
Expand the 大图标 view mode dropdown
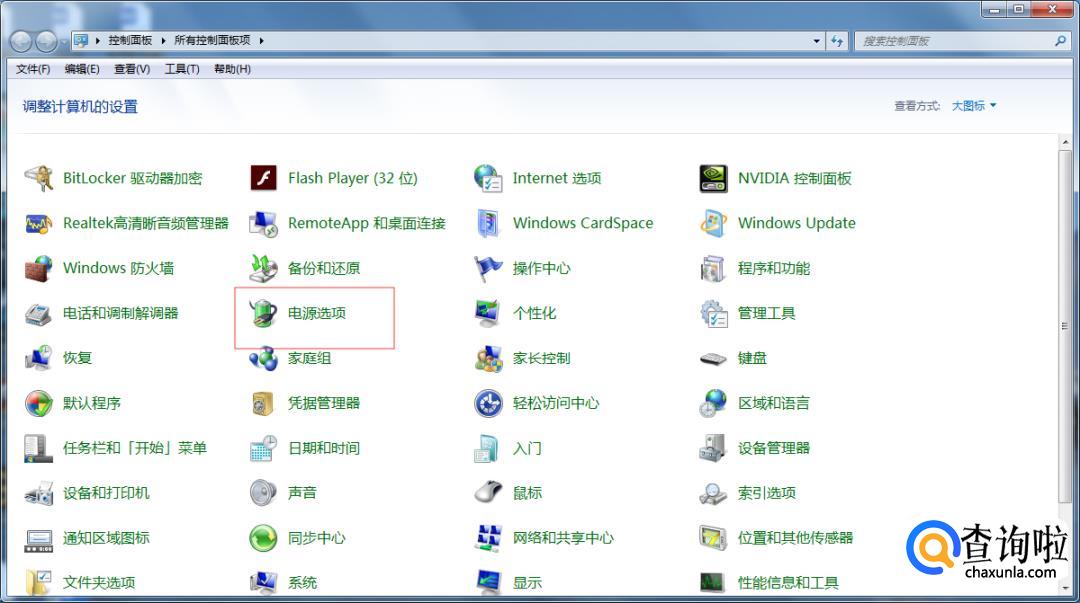click(x=974, y=105)
